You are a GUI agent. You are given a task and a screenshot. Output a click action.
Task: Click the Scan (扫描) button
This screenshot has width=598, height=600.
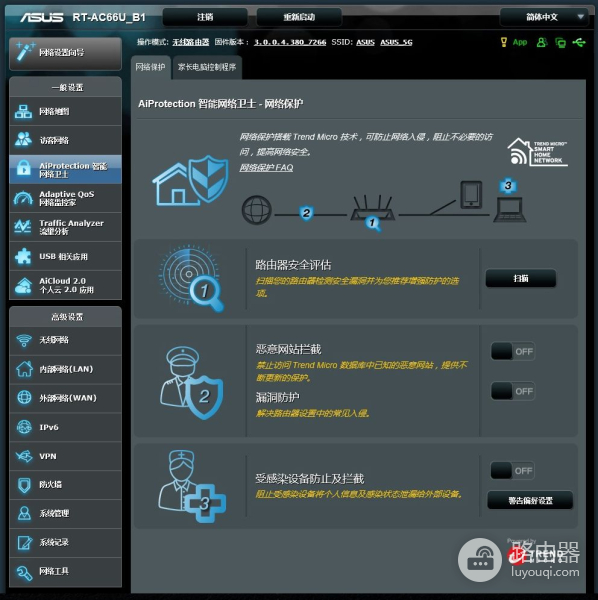point(521,278)
